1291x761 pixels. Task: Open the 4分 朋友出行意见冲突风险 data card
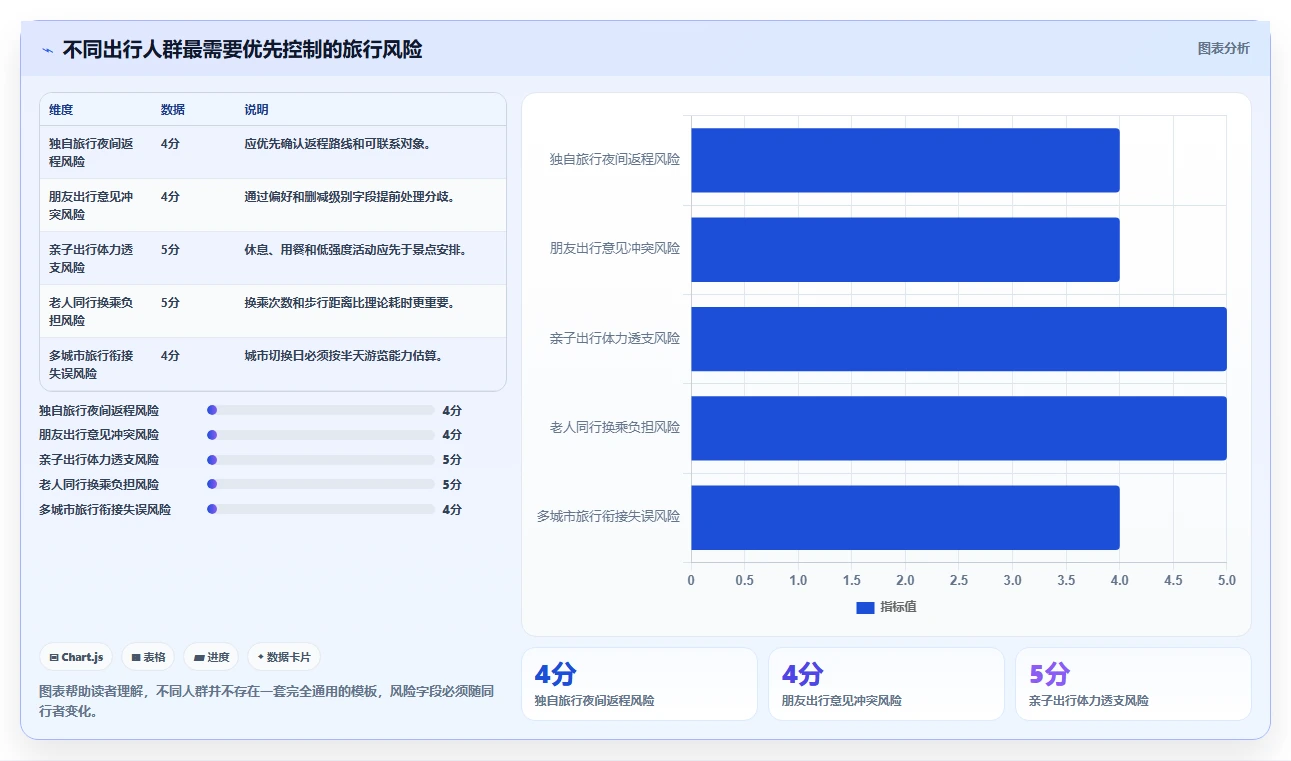coord(886,684)
